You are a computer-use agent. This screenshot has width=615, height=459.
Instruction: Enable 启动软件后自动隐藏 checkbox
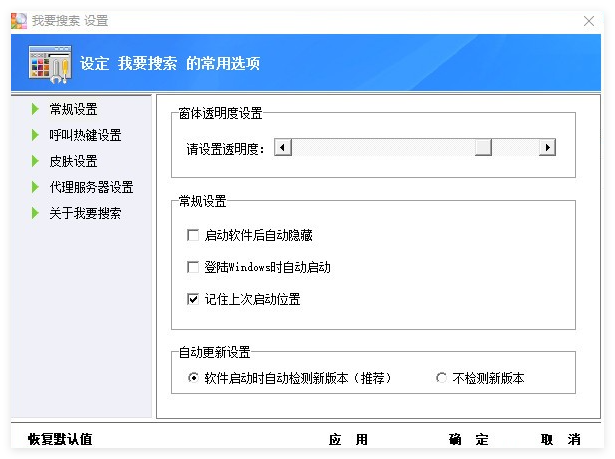pos(193,235)
